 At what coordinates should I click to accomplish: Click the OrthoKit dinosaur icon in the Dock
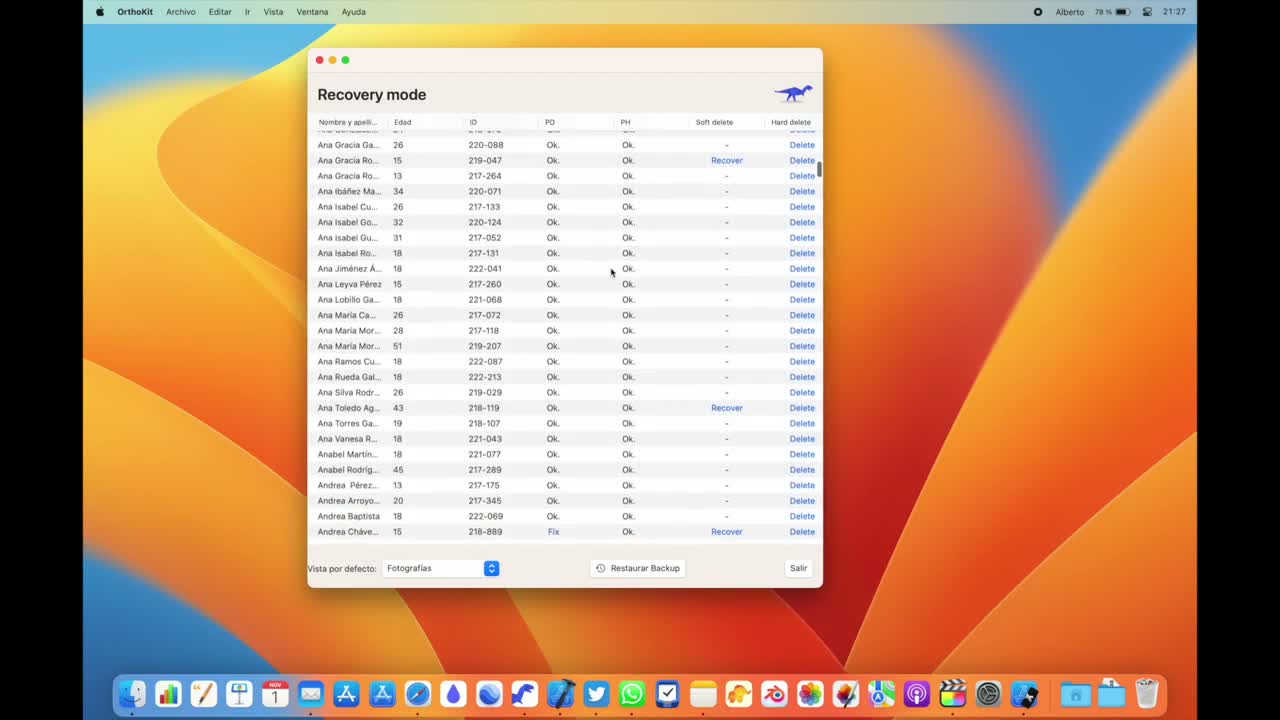coord(525,693)
